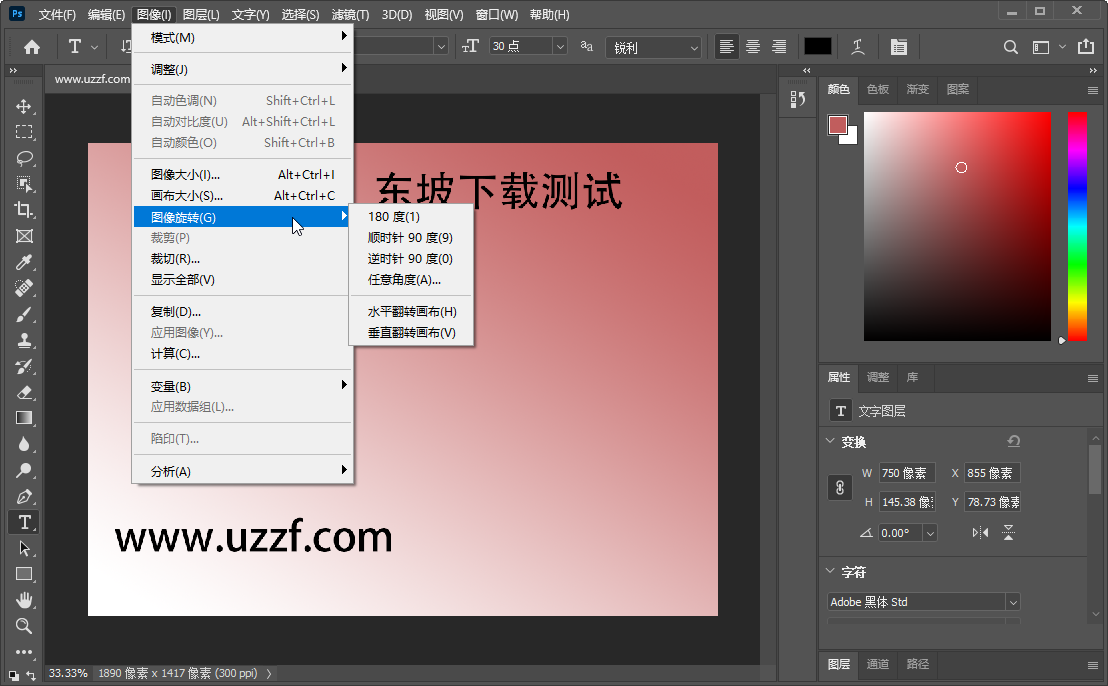Select the Clone Stamp tool
Screen dimensions: 1108x686
24,341
